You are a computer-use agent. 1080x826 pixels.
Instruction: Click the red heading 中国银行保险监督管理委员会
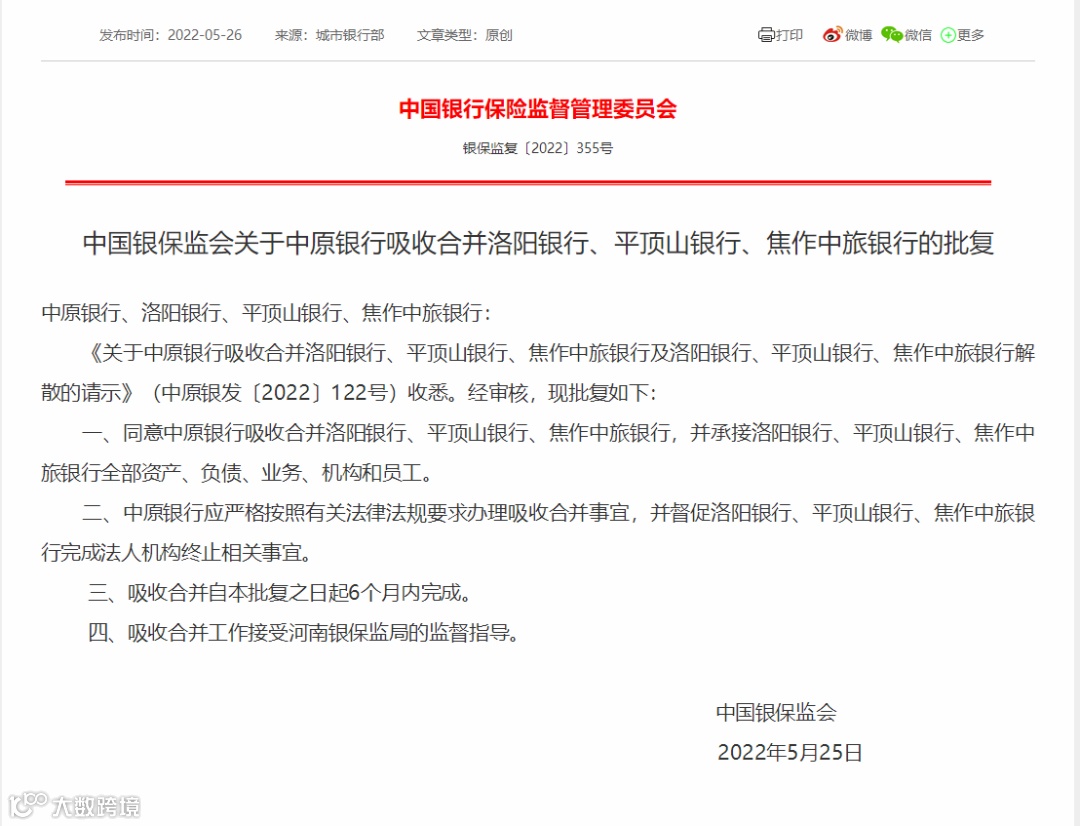(x=538, y=109)
